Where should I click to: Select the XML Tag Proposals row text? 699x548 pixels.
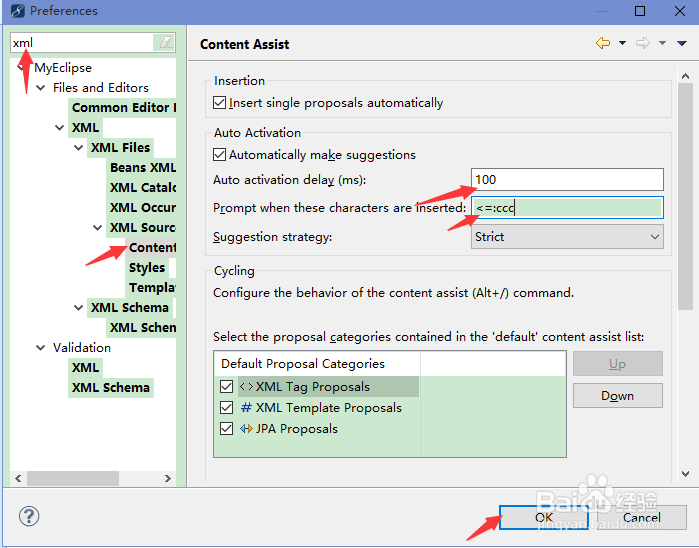click(x=312, y=387)
